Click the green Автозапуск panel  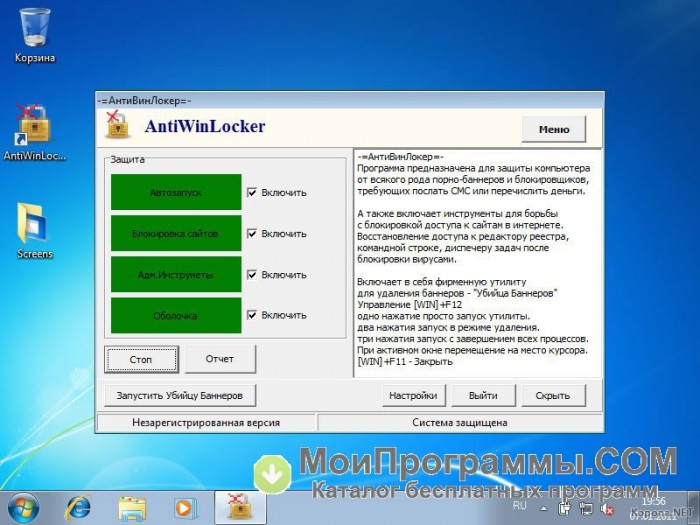point(176,192)
